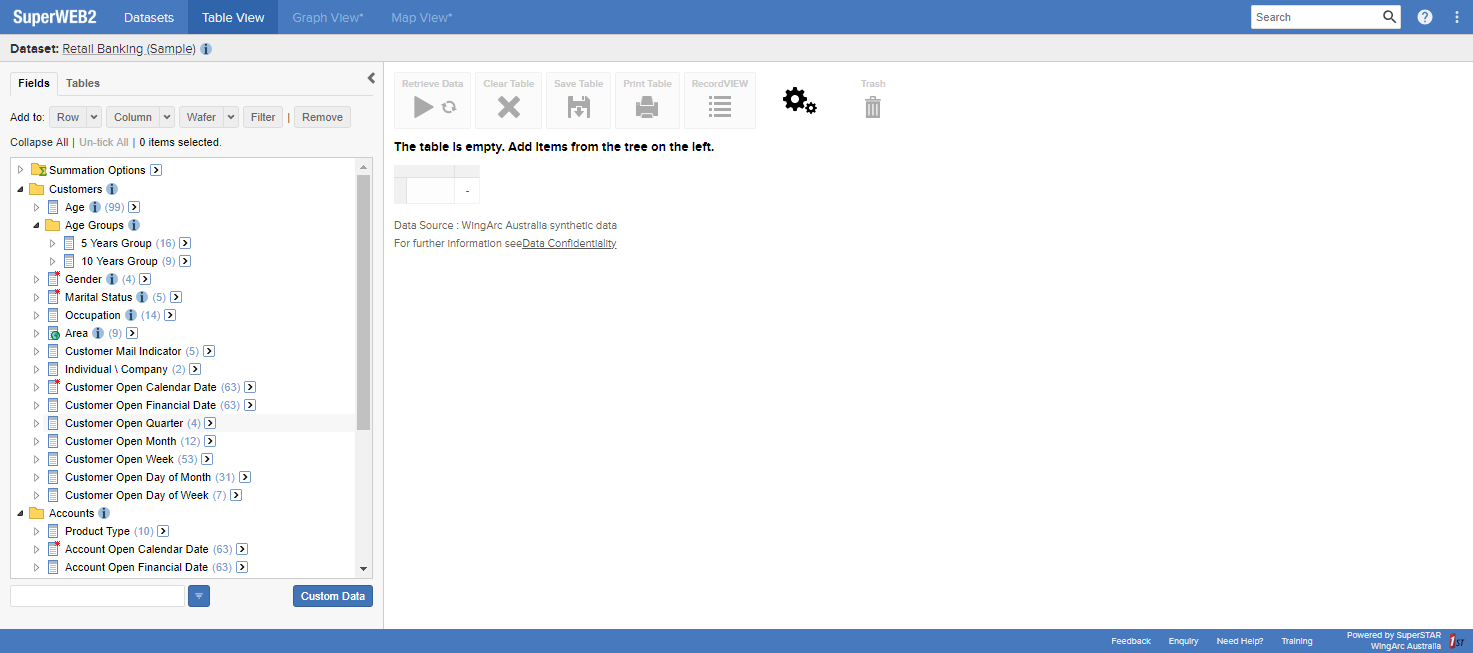
Task: Open the Wafer dropdown arrow
Action: click(231, 117)
